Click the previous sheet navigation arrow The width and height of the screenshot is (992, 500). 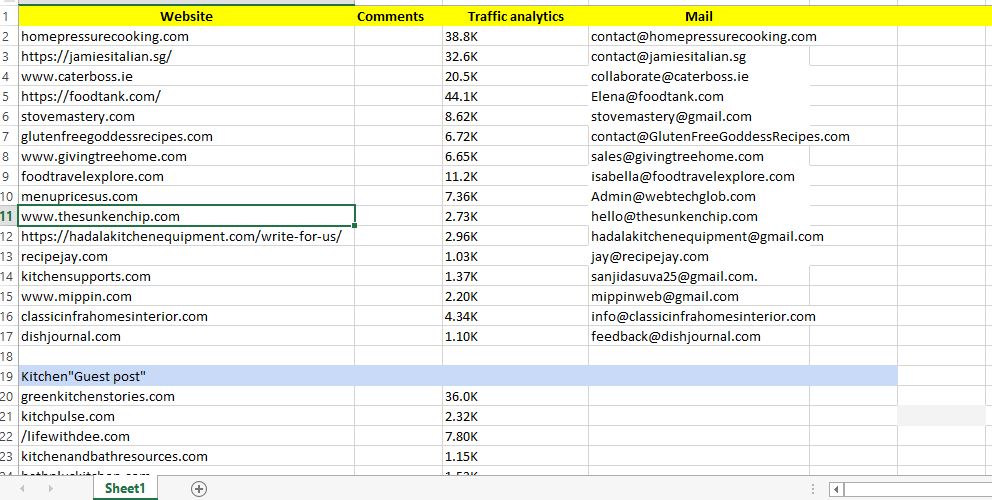(x=22, y=489)
